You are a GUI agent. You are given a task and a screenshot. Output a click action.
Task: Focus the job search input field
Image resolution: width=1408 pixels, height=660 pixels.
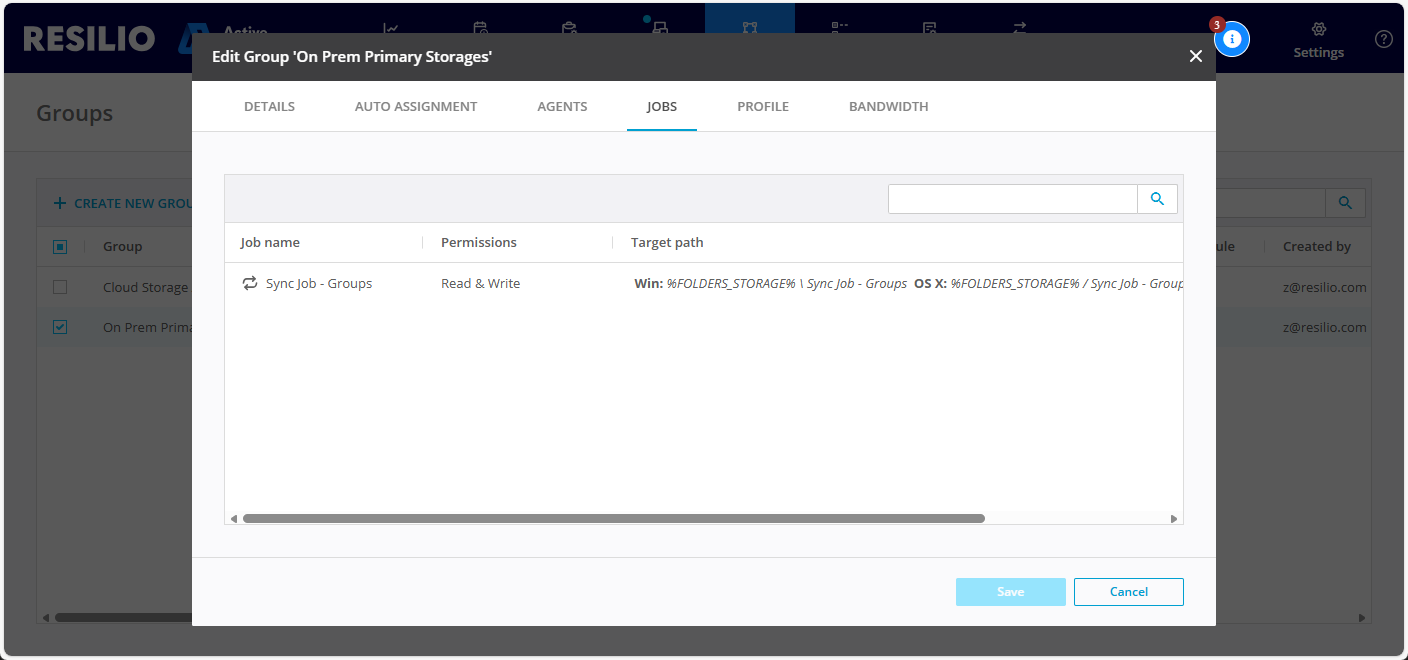pos(1012,199)
